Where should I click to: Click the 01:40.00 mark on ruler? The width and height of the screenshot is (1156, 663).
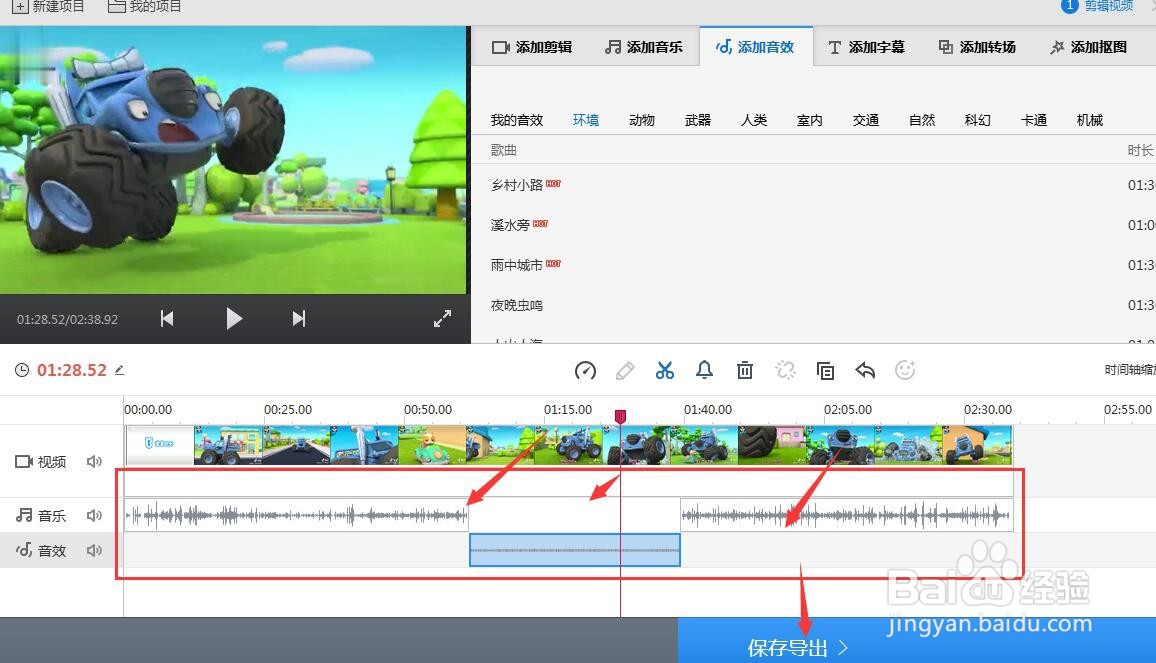tap(708, 409)
